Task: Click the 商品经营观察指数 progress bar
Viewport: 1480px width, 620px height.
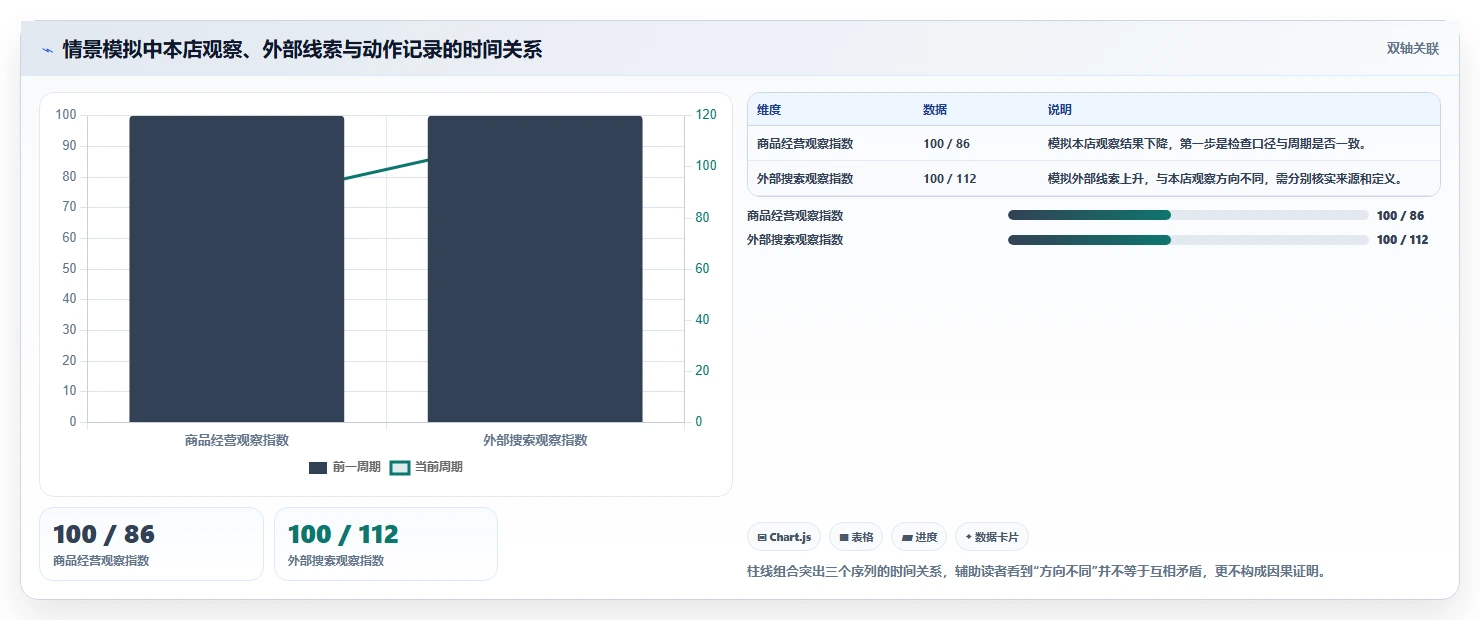Action: [1188, 215]
